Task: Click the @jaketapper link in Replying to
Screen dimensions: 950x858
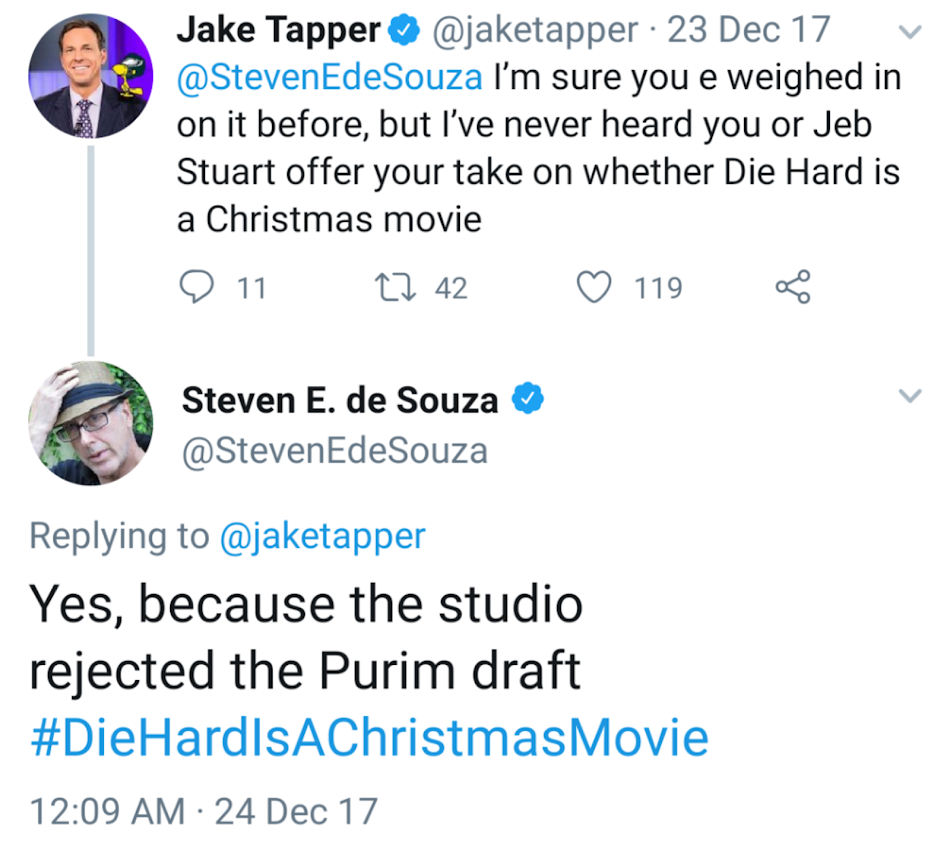Action: point(322,536)
